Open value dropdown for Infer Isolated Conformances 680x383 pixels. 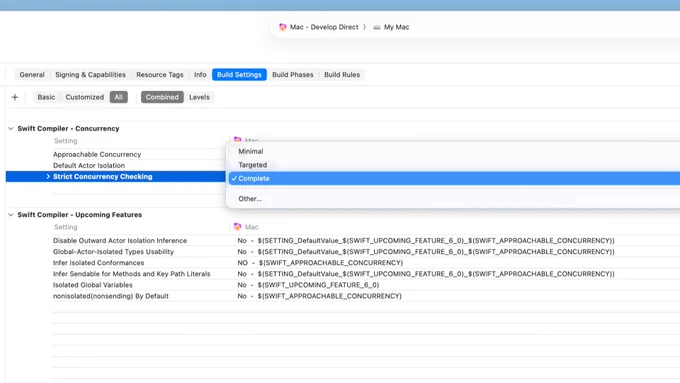(320, 263)
